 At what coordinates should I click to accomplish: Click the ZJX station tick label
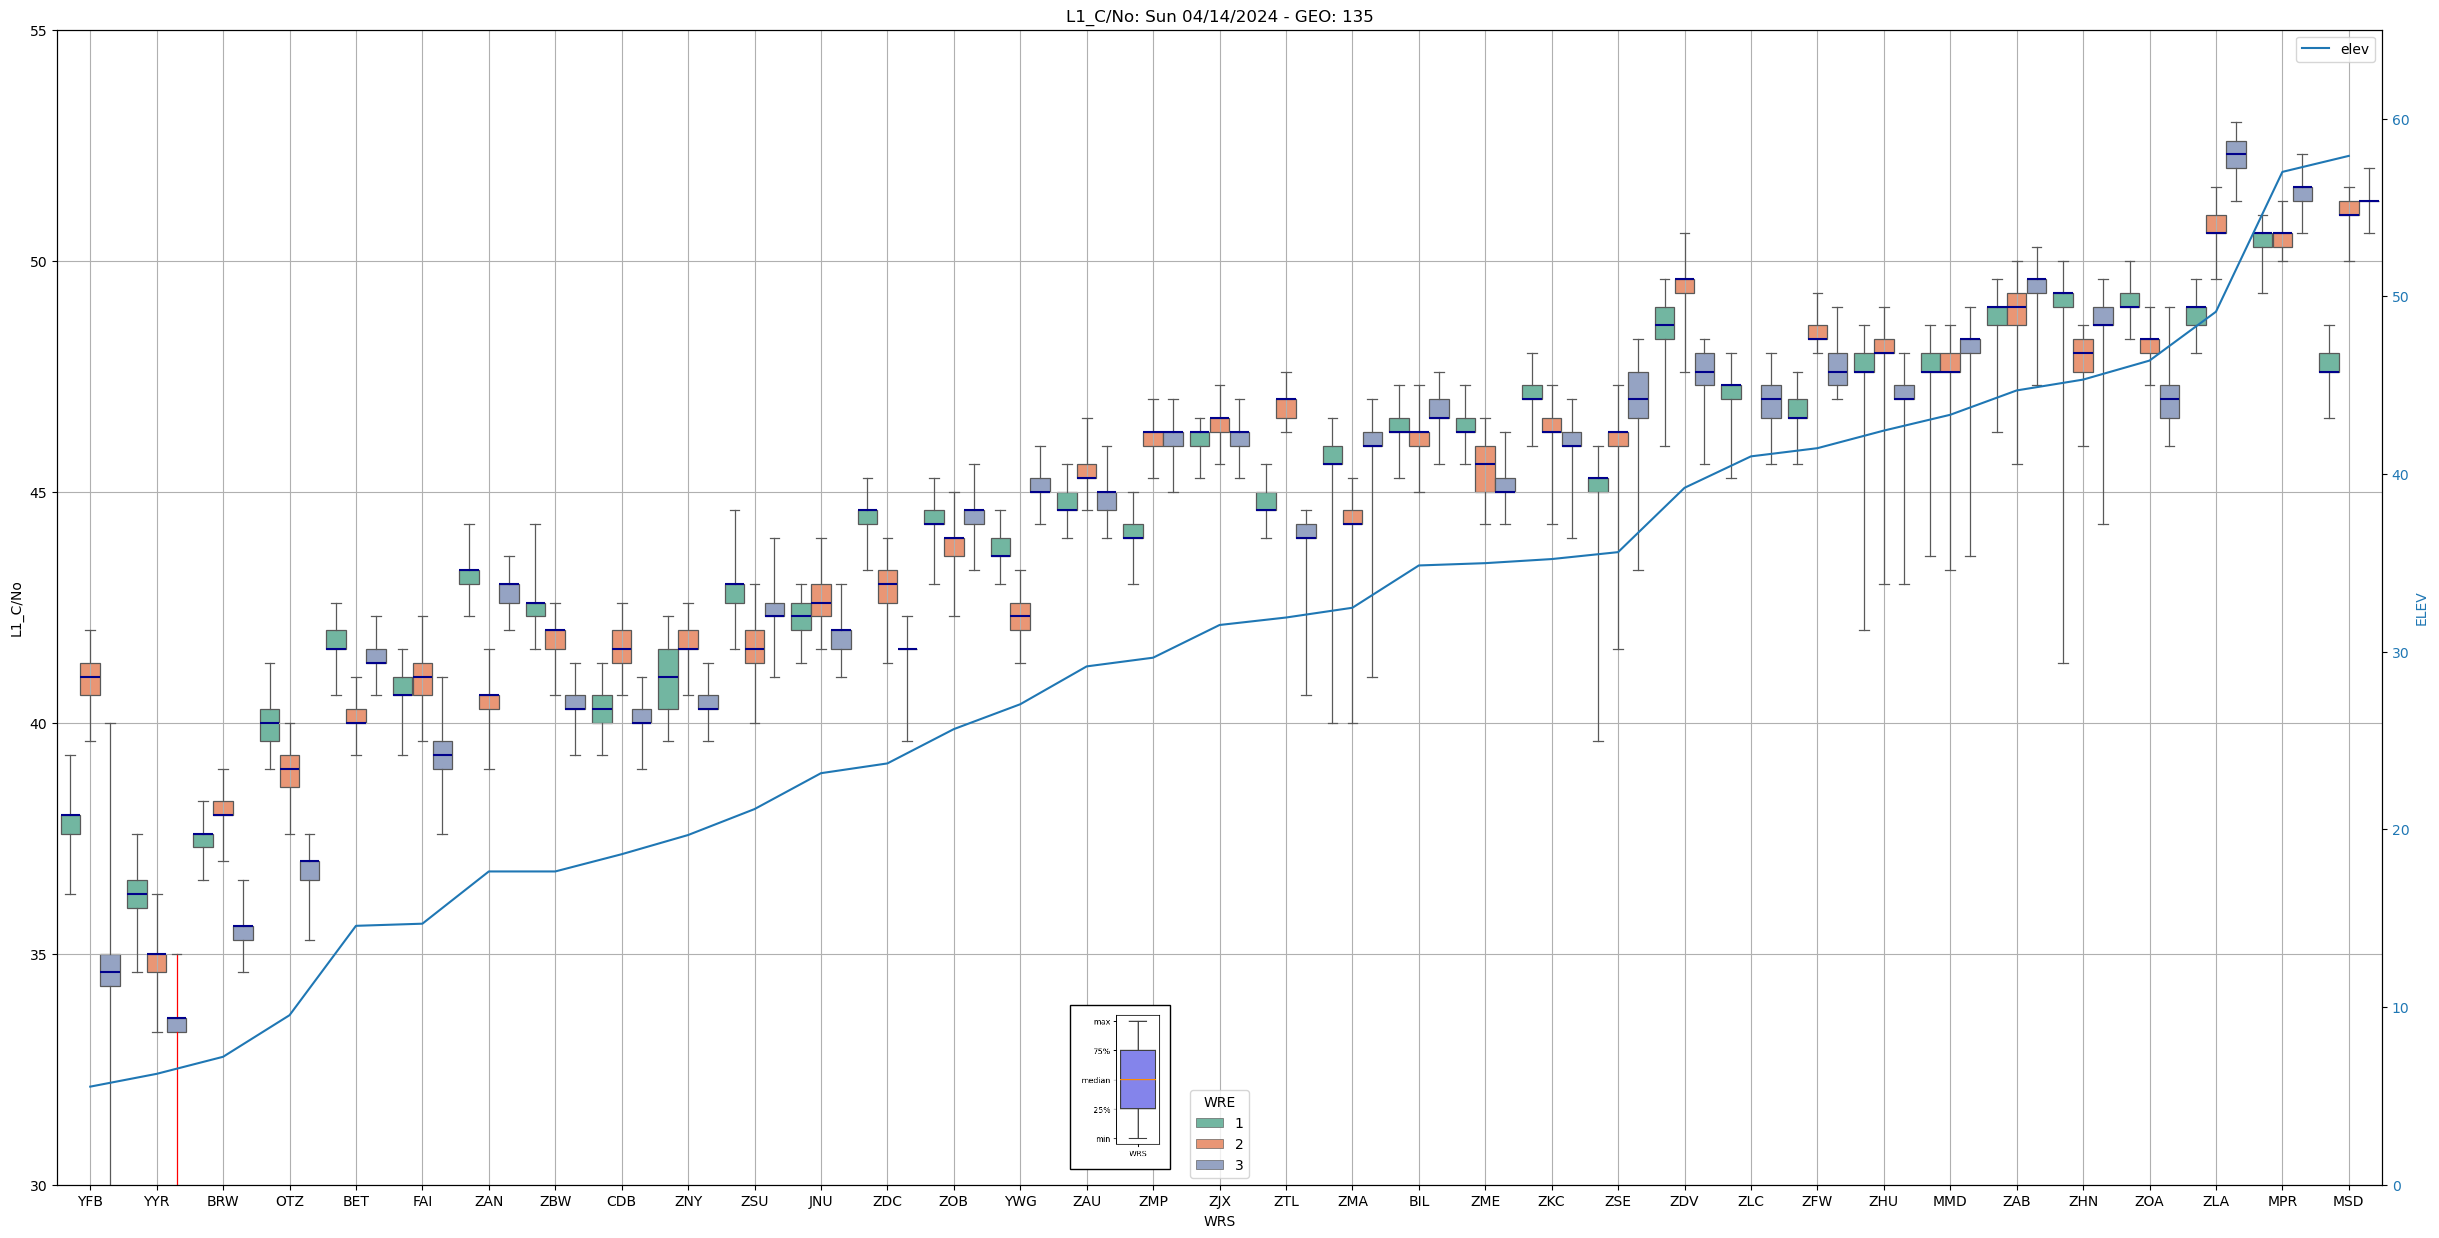(1219, 1201)
